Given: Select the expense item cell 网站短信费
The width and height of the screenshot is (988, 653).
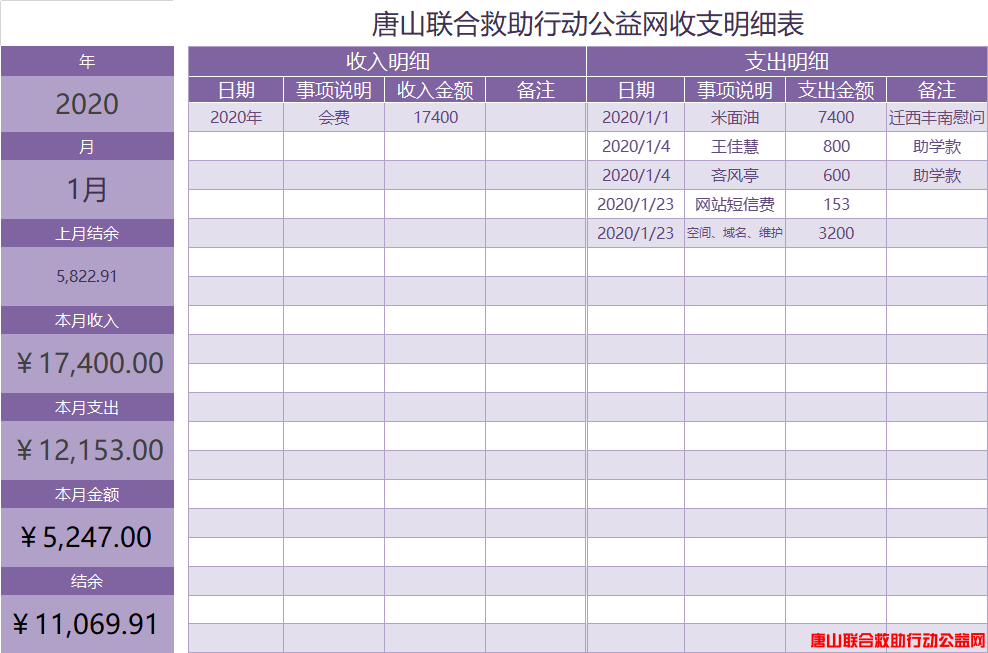Looking at the screenshot, I should [x=735, y=204].
